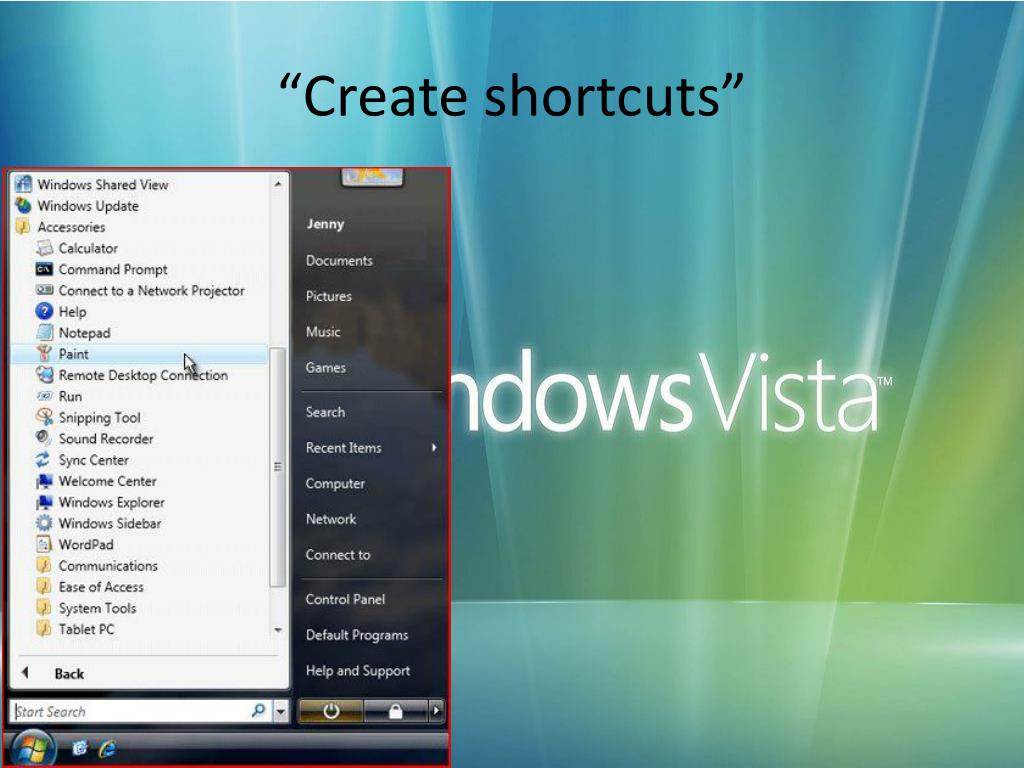Open Windows Explorer icon
Viewport: 1024px width, 768px height.
point(44,502)
